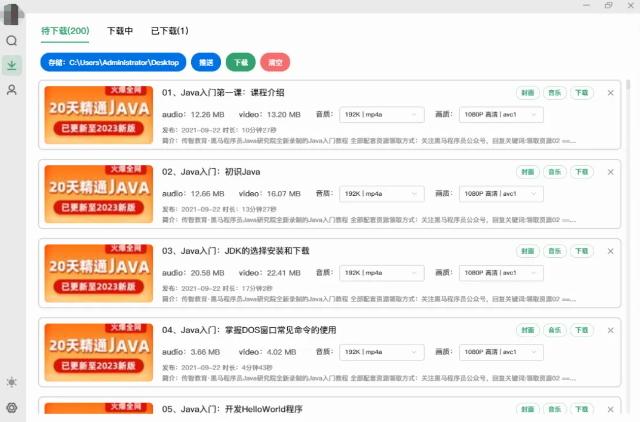Click thumbnail of item 03 JDK的选择安装和下载

click(99, 273)
